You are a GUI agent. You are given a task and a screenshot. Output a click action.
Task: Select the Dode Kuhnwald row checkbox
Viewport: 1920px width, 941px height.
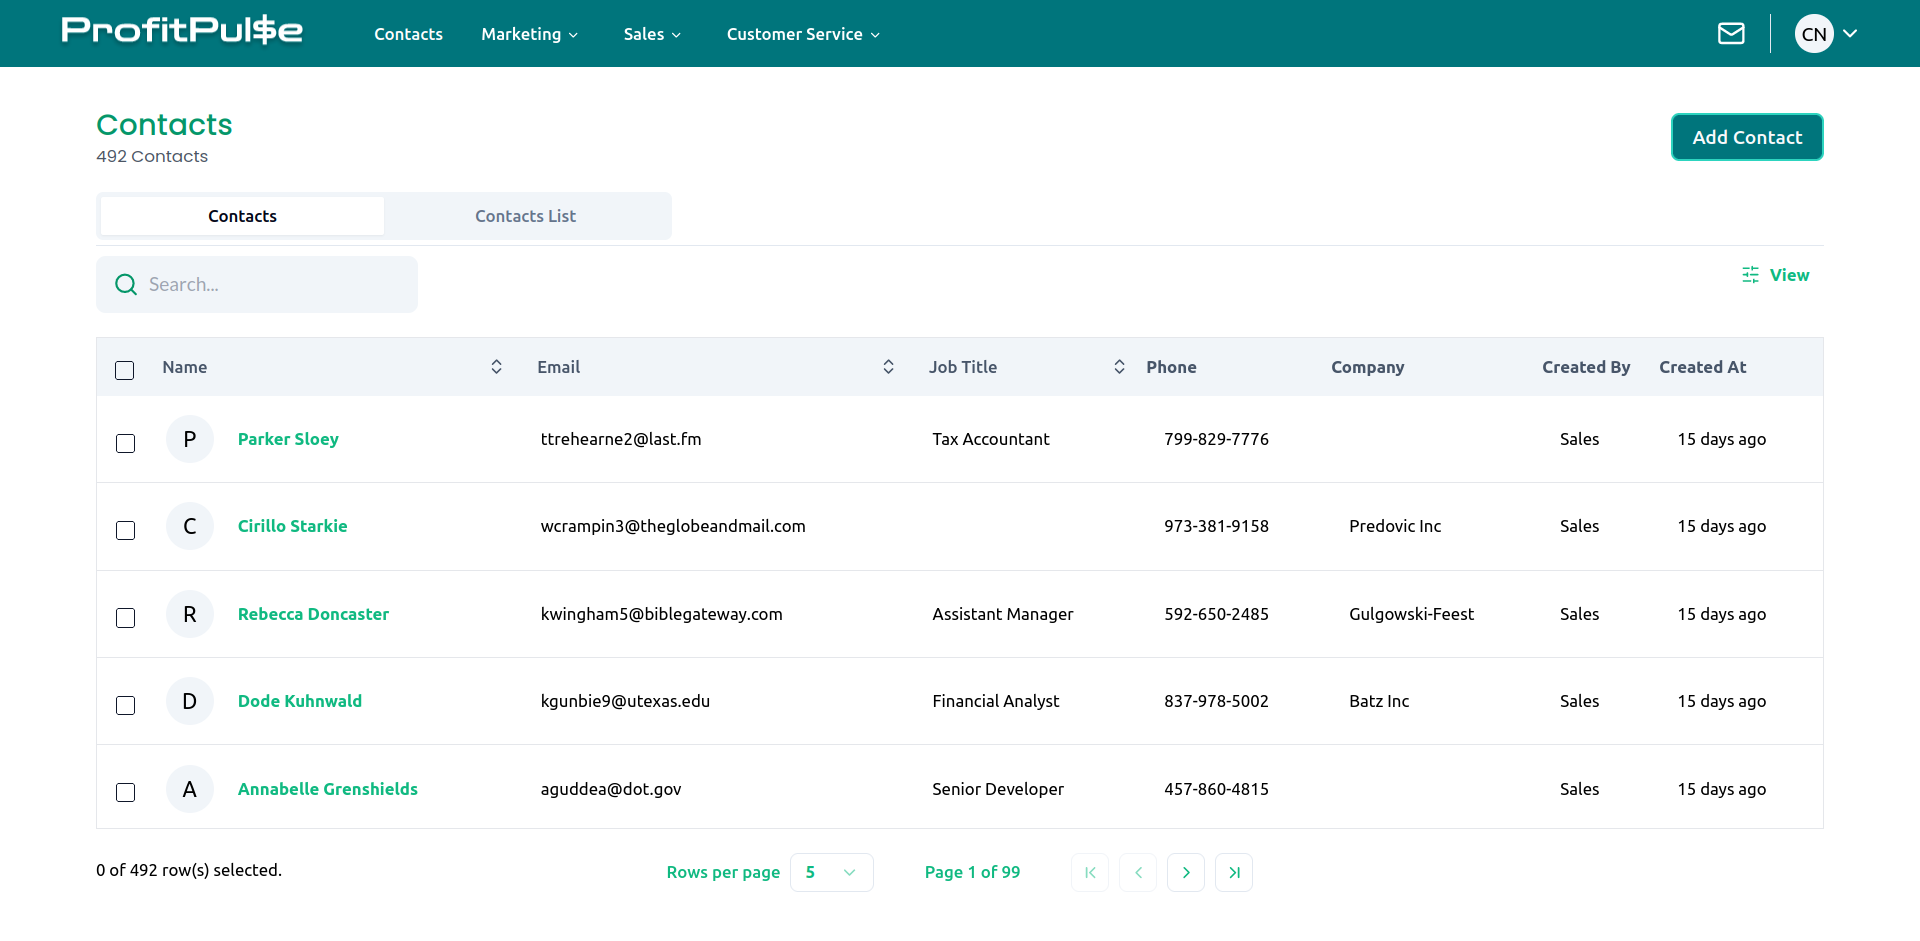pyautogui.click(x=125, y=705)
